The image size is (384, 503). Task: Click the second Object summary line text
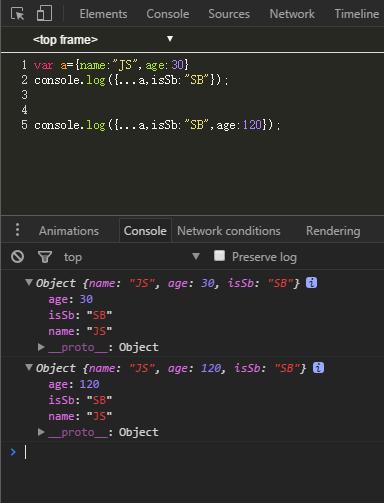[171, 368]
